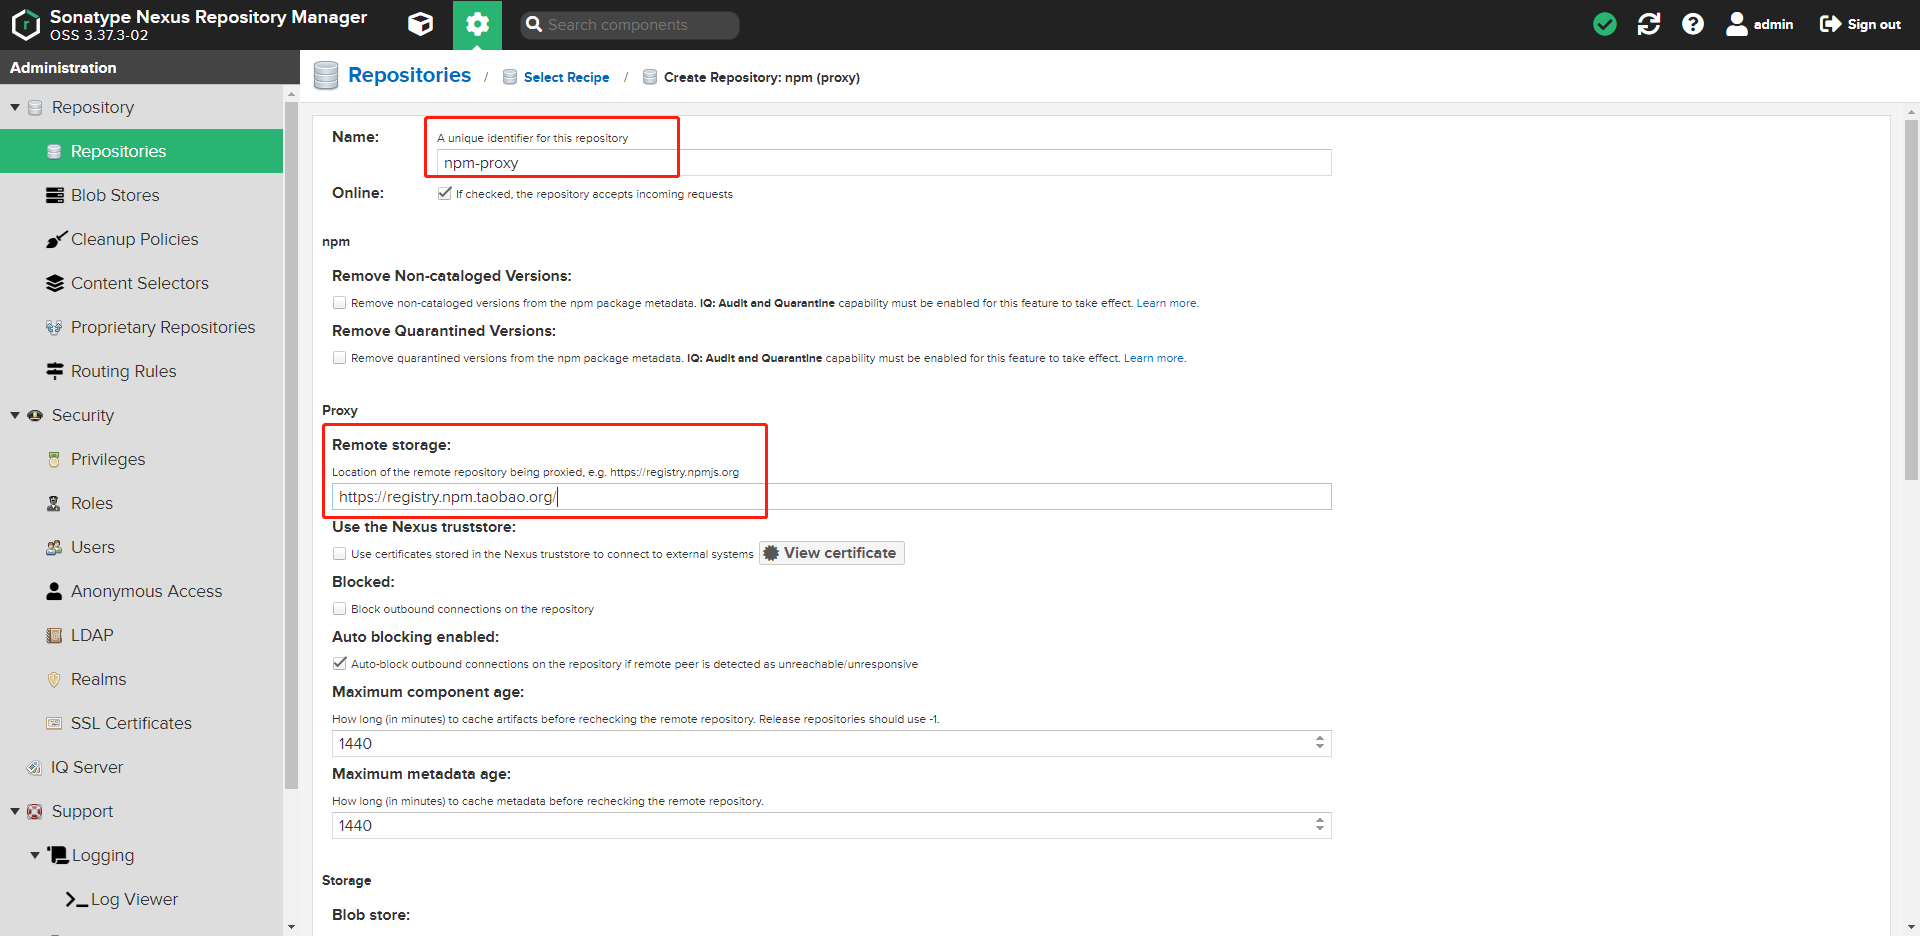Click the IQ Server icon
The width and height of the screenshot is (1920, 936).
click(x=35, y=767)
